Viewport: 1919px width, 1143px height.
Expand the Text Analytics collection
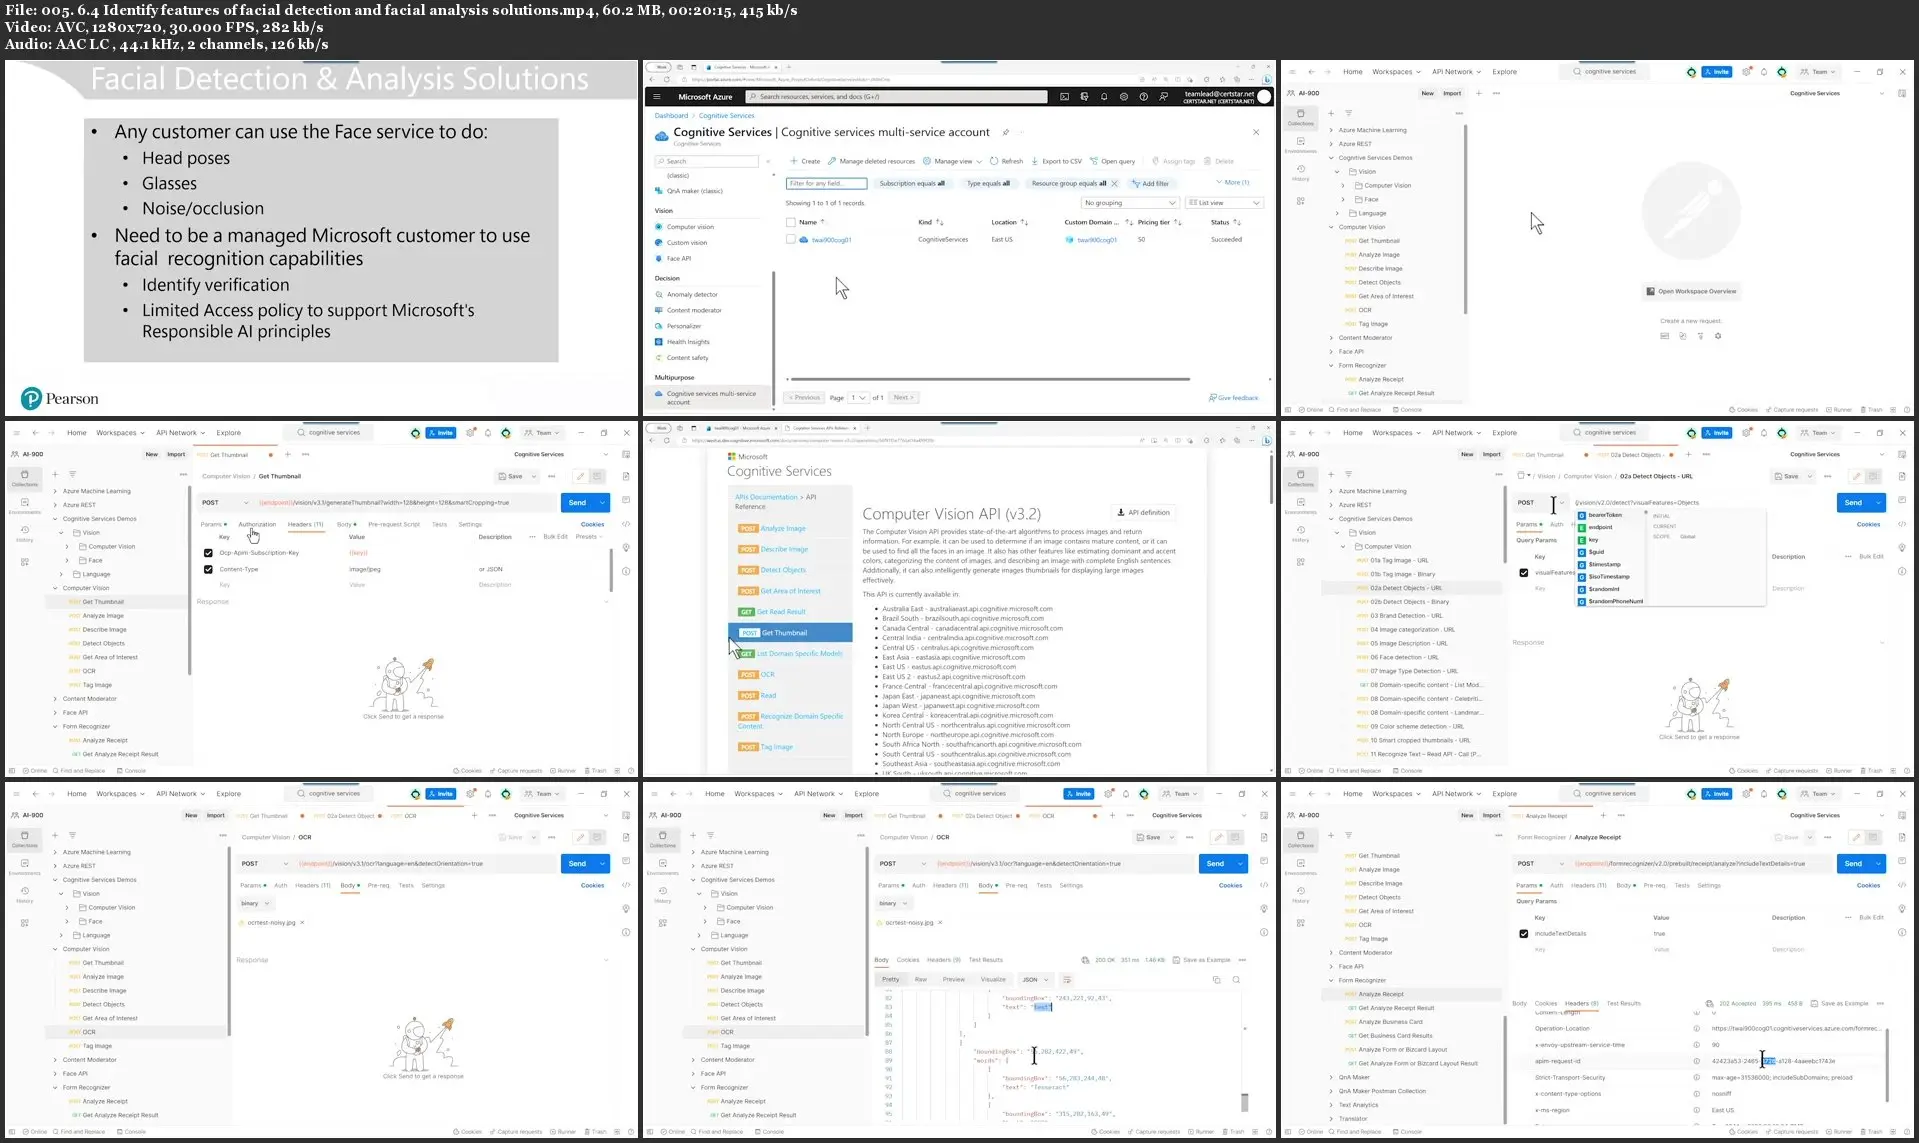pyautogui.click(x=1332, y=1105)
